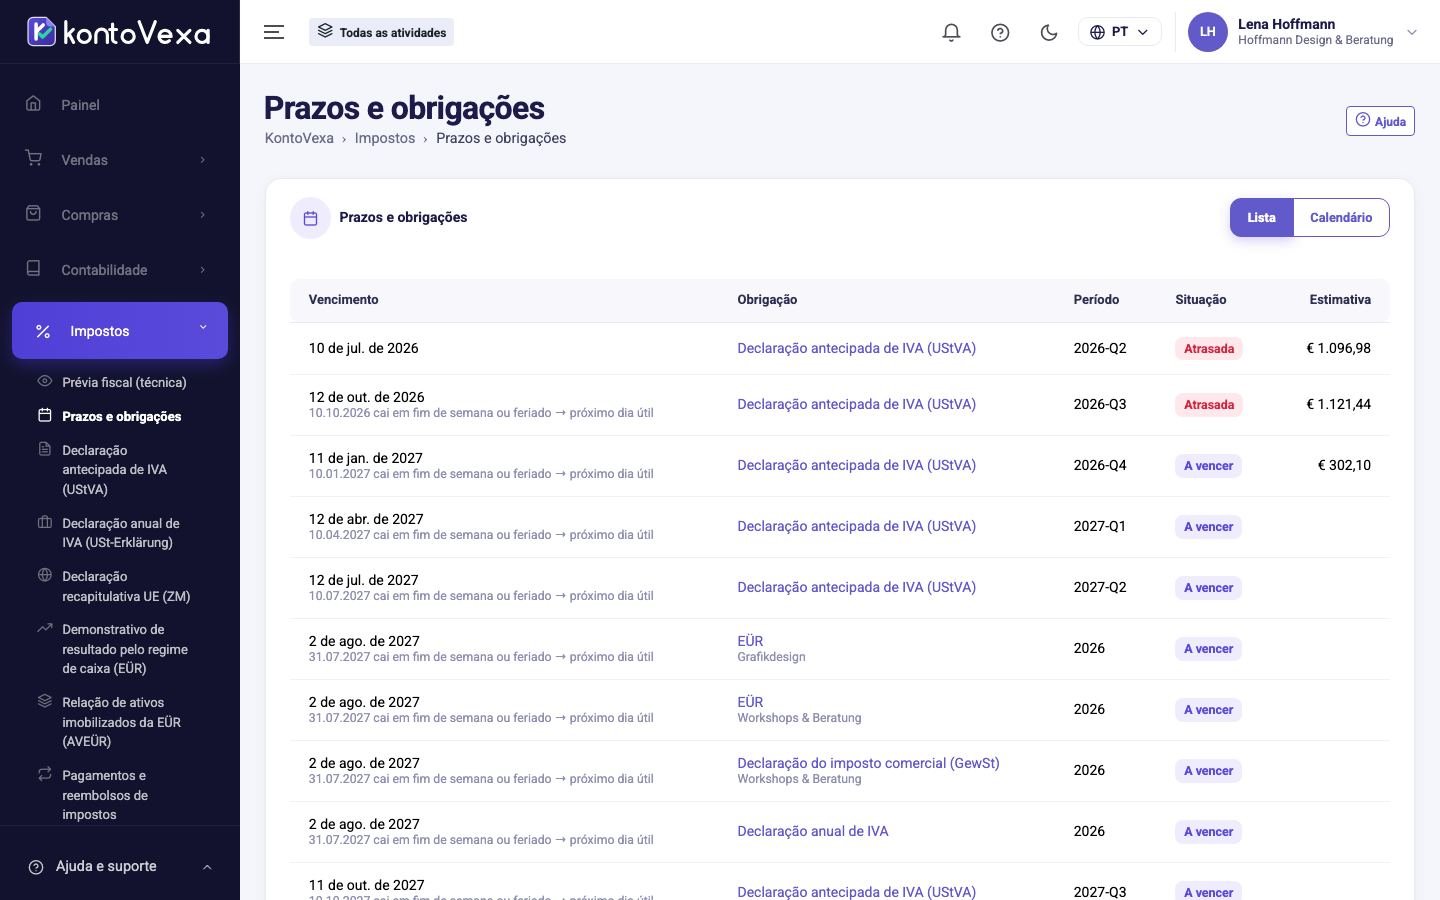Expand the Compras submenu chevron
1440x900 pixels.
(203, 215)
